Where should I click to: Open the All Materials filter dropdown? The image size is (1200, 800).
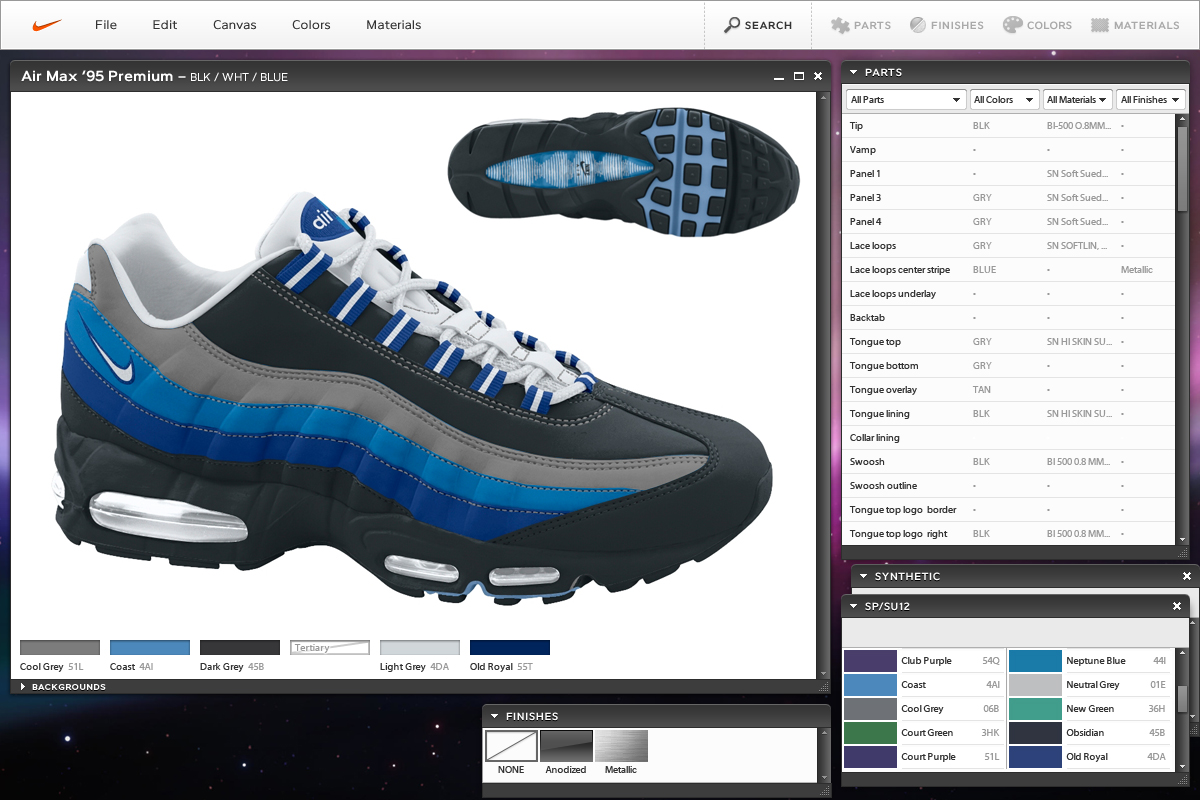coord(1076,100)
